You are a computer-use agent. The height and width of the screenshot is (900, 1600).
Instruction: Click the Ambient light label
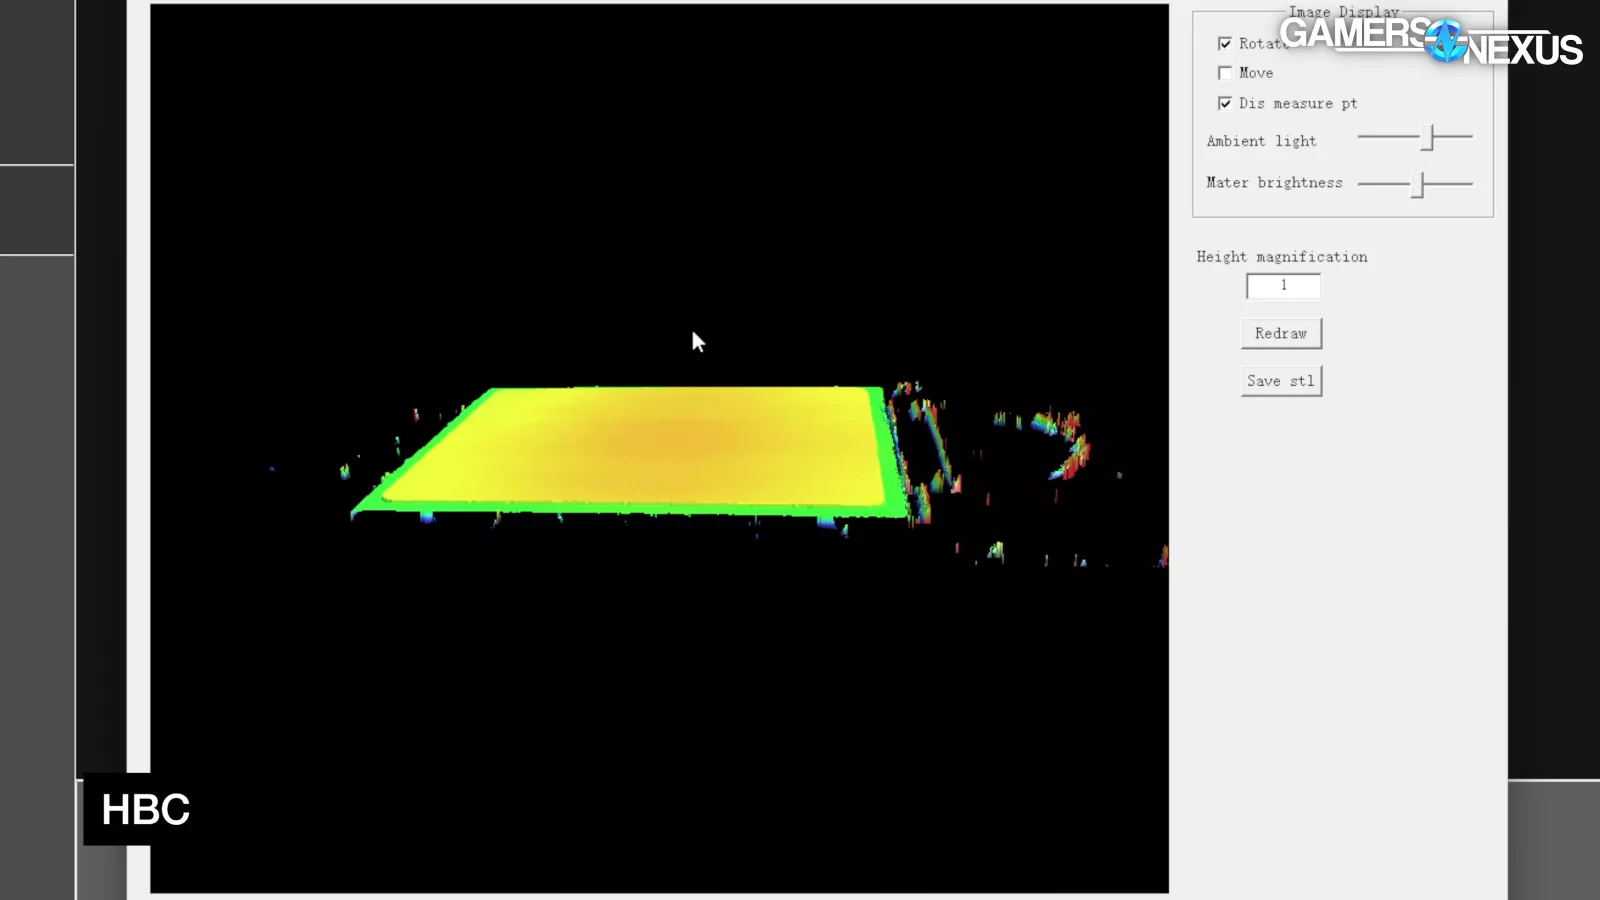click(x=1261, y=141)
